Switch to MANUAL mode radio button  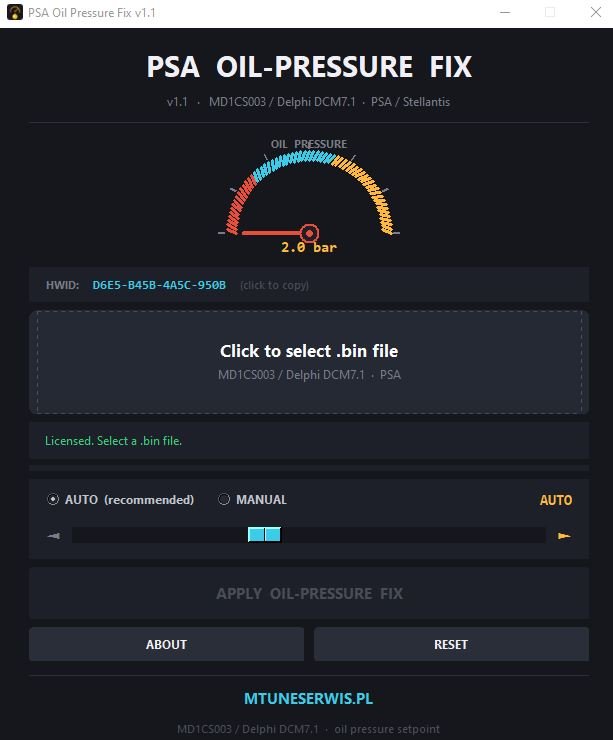(224, 499)
